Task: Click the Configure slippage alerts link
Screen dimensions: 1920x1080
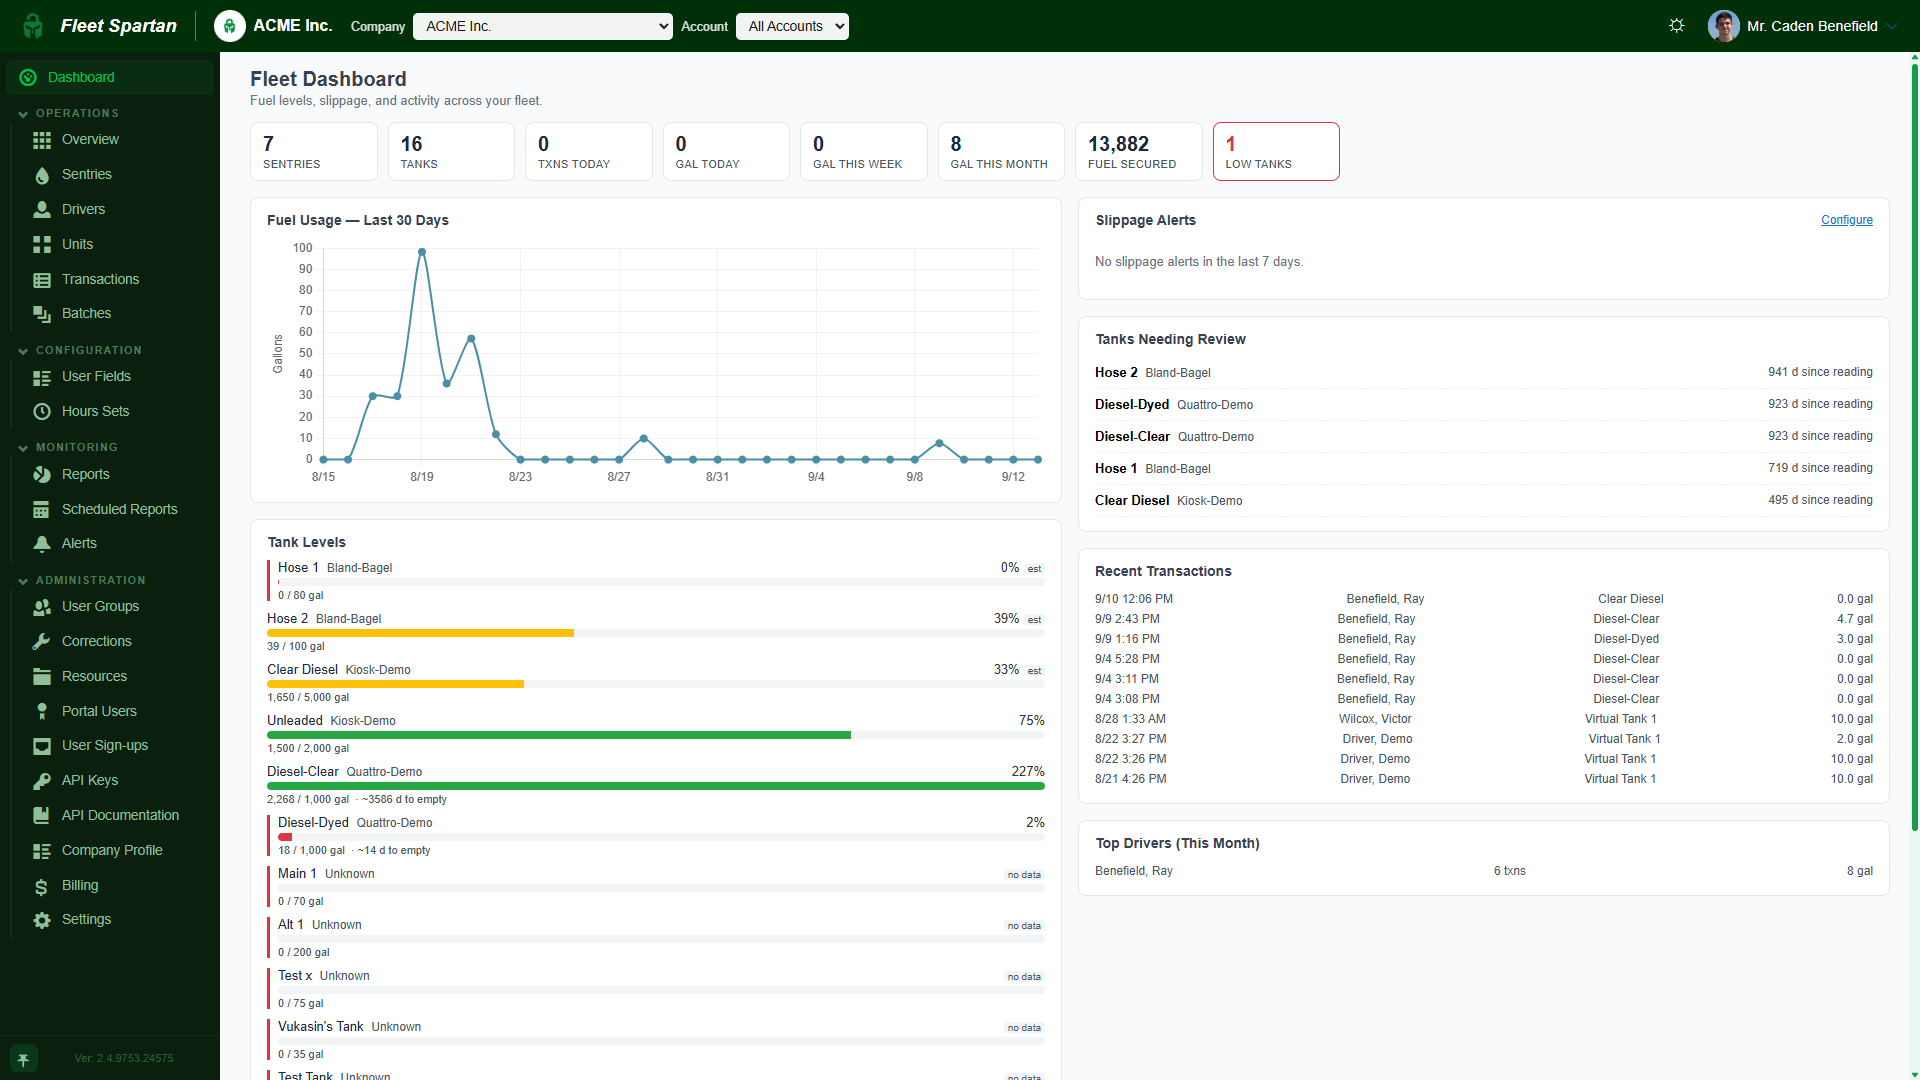Action: tap(1846, 220)
